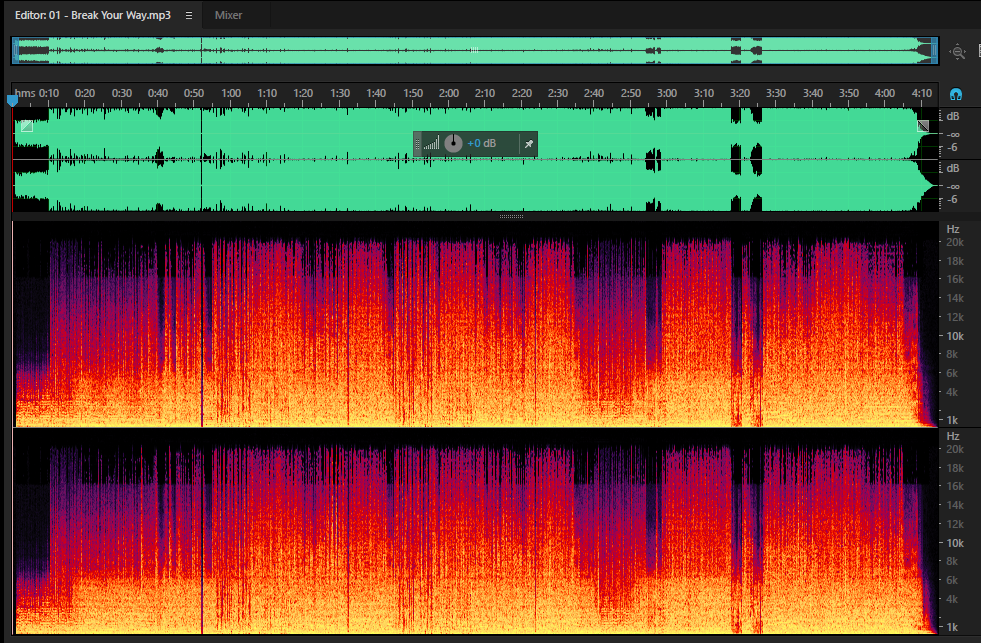The height and width of the screenshot is (643, 981).
Task: Select the Editor: 01 - Break Your Way.mp3 tab
Action: coord(93,15)
